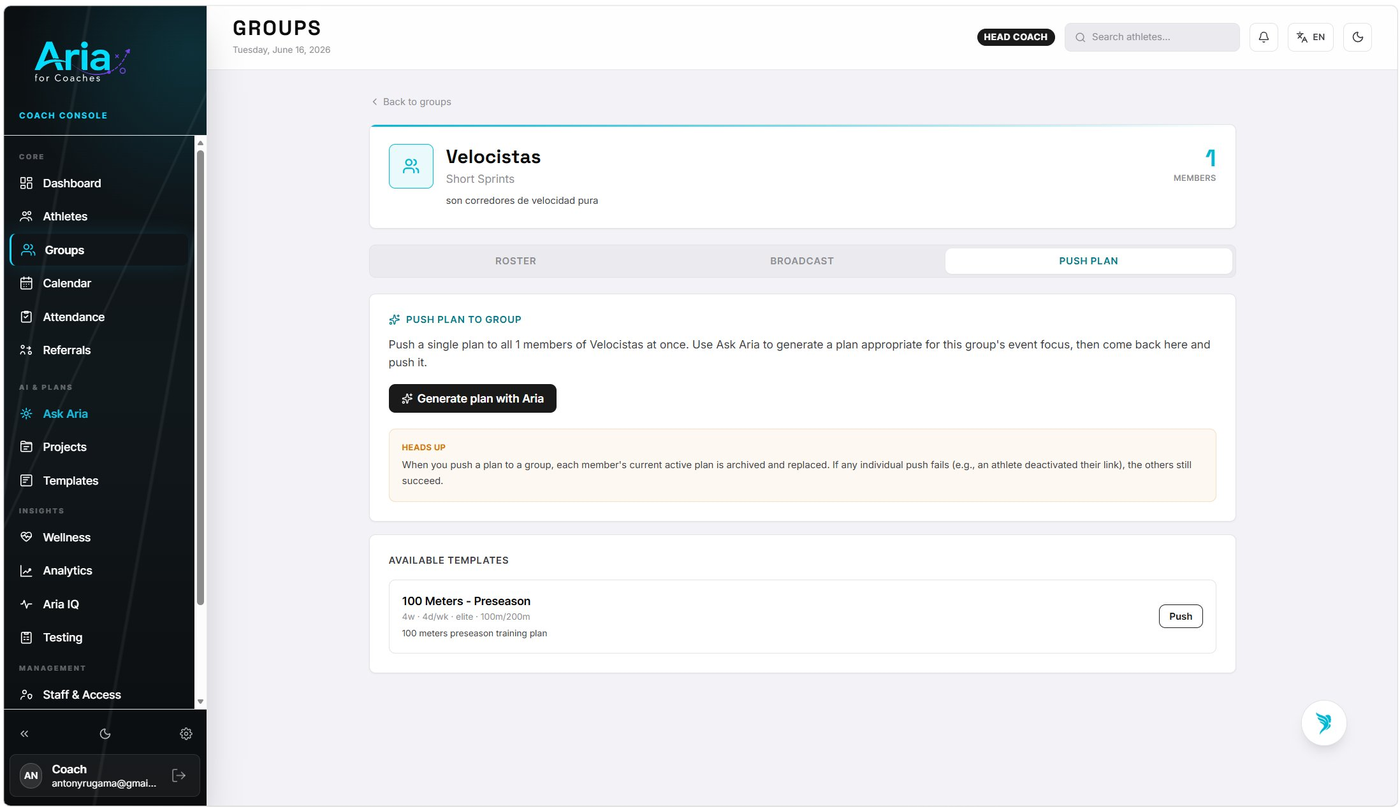Image resolution: width=1400 pixels, height=807 pixels.
Task: Push the 100 Meters - Preseason template
Action: (x=1181, y=616)
